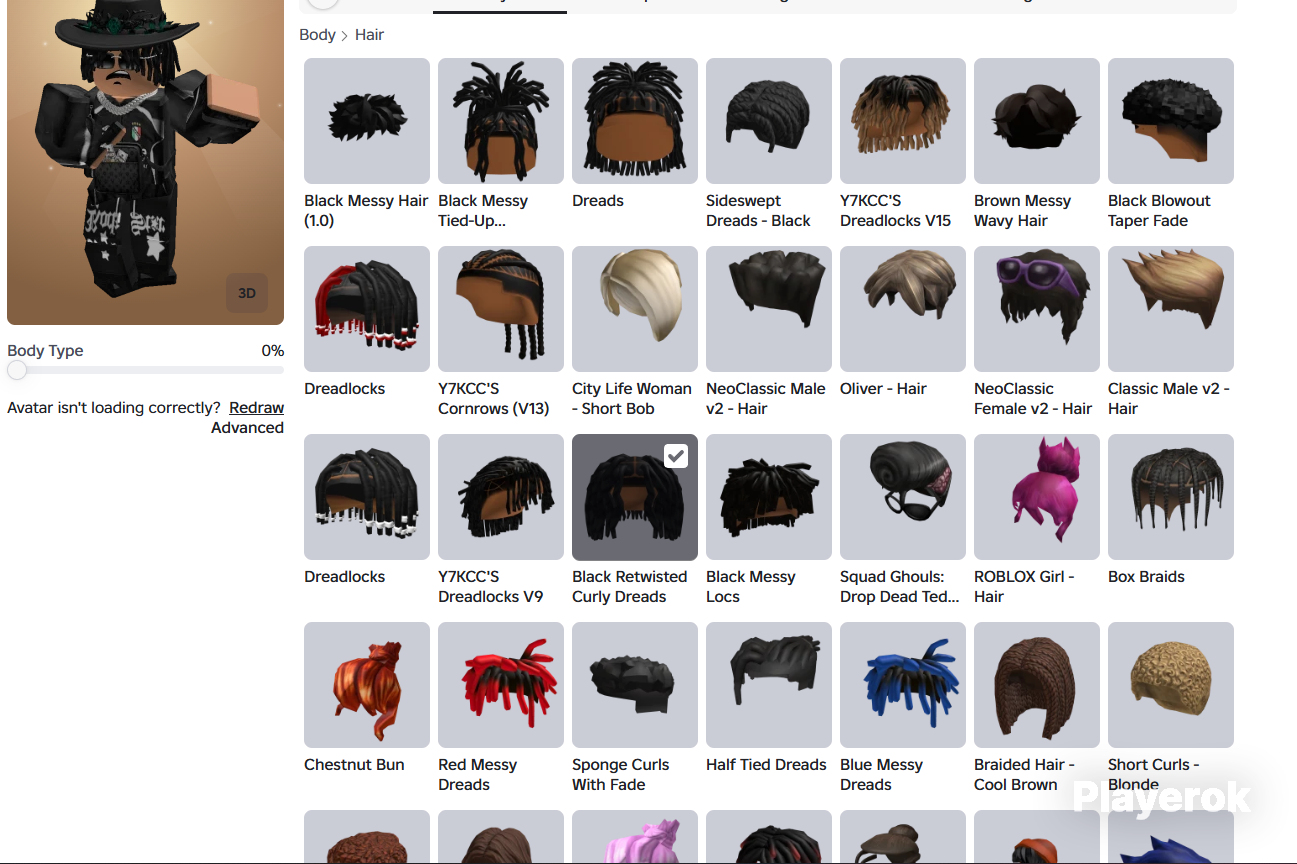The image size is (1297, 864).
Task: Equip Black Messy Hair (1.0) thumbnail
Action: (x=367, y=121)
